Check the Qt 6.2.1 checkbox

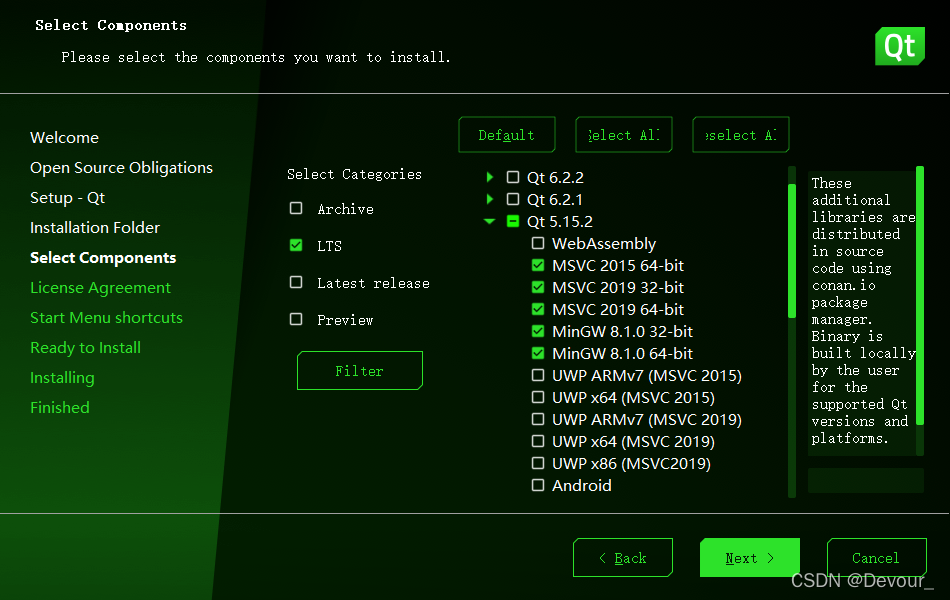click(513, 199)
